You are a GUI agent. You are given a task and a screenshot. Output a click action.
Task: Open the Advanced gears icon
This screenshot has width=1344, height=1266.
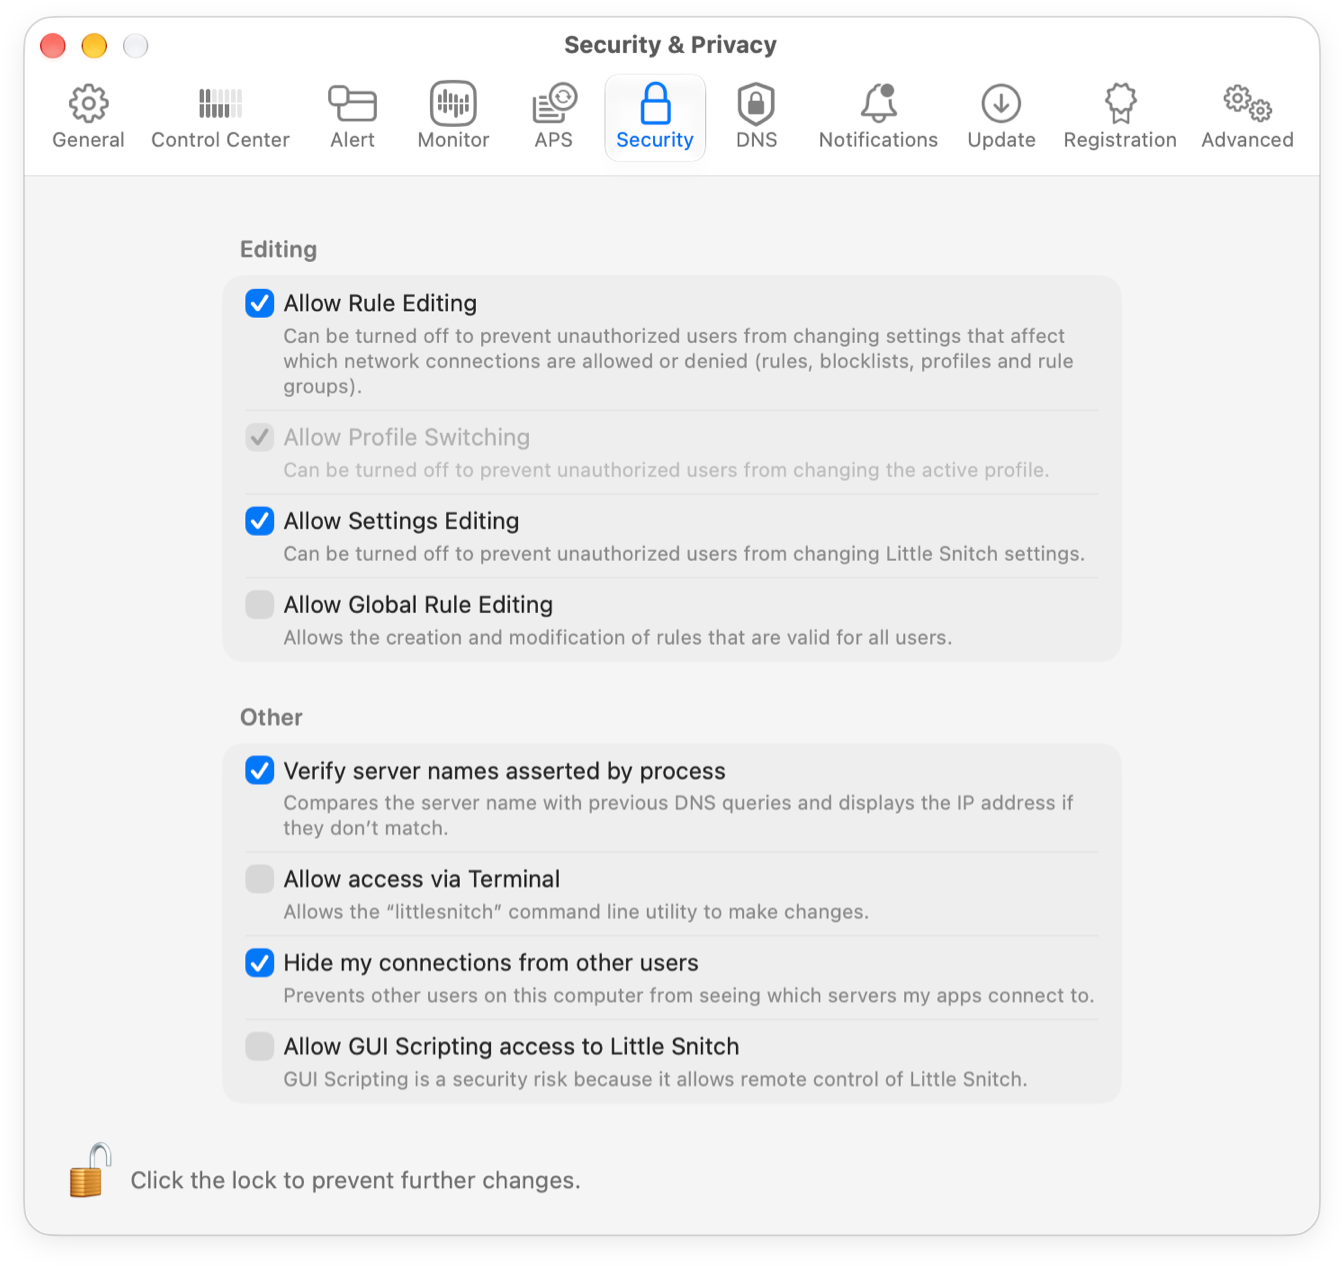(x=1247, y=104)
